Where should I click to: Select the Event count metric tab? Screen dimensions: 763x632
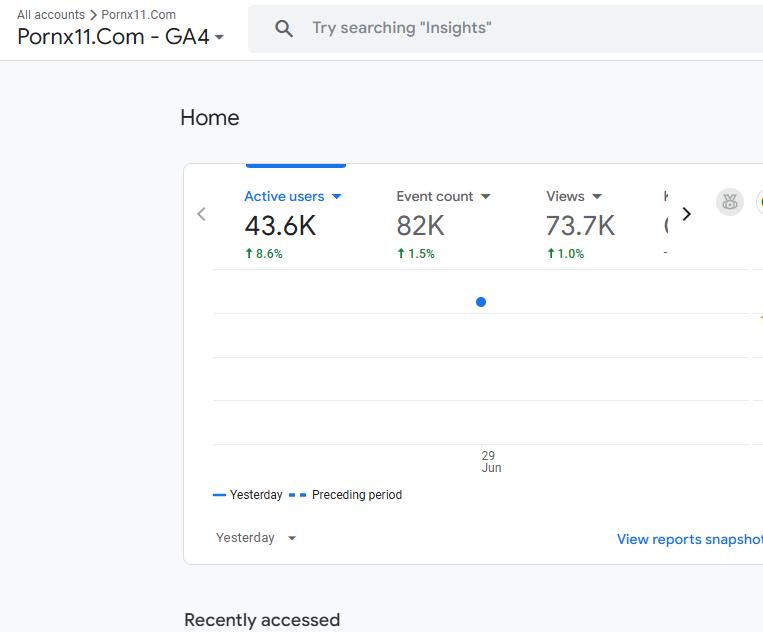tap(435, 197)
